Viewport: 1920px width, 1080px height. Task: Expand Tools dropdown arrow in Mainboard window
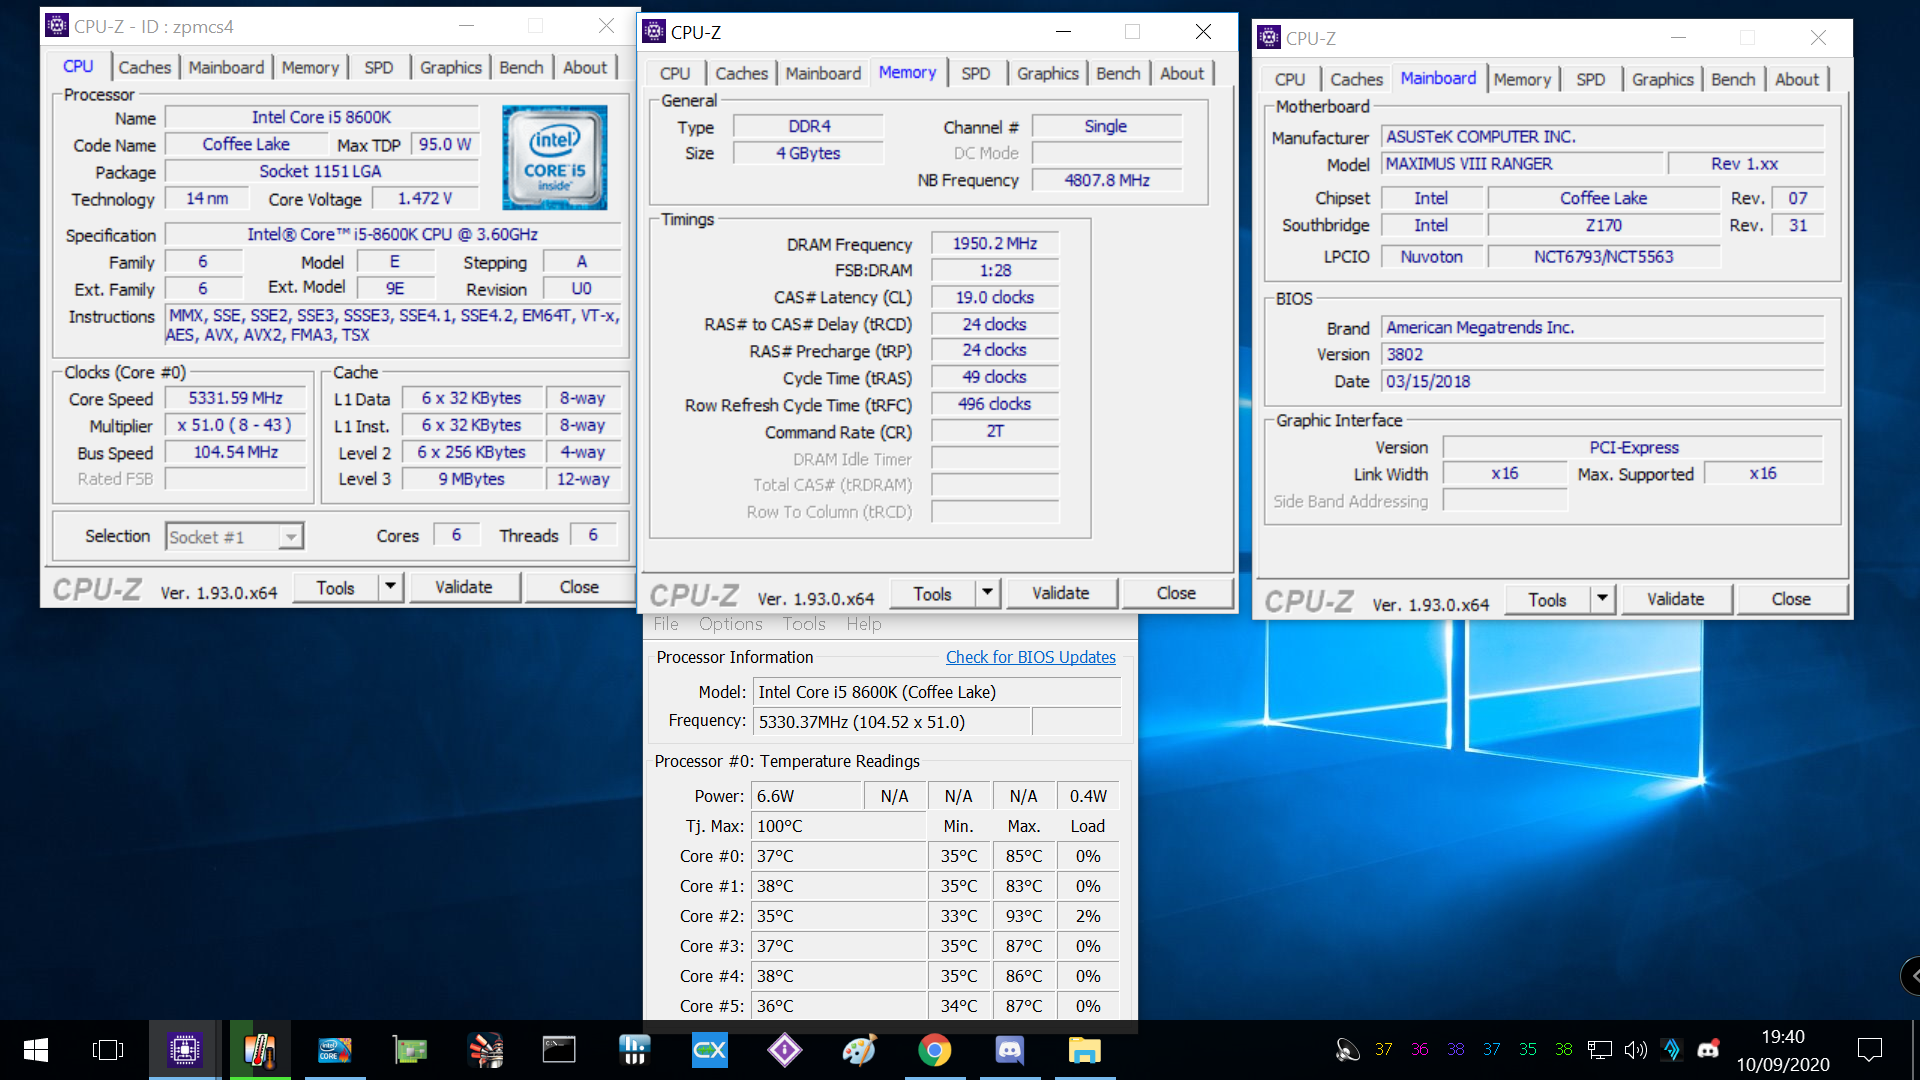point(1603,599)
